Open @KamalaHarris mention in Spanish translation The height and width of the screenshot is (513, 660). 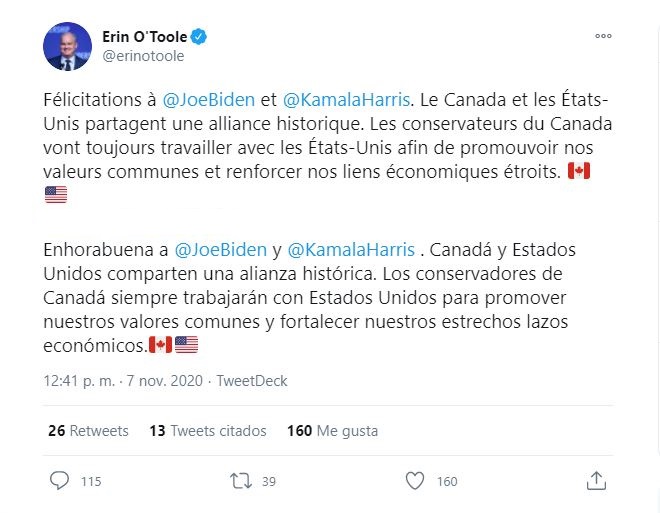click(x=351, y=250)
